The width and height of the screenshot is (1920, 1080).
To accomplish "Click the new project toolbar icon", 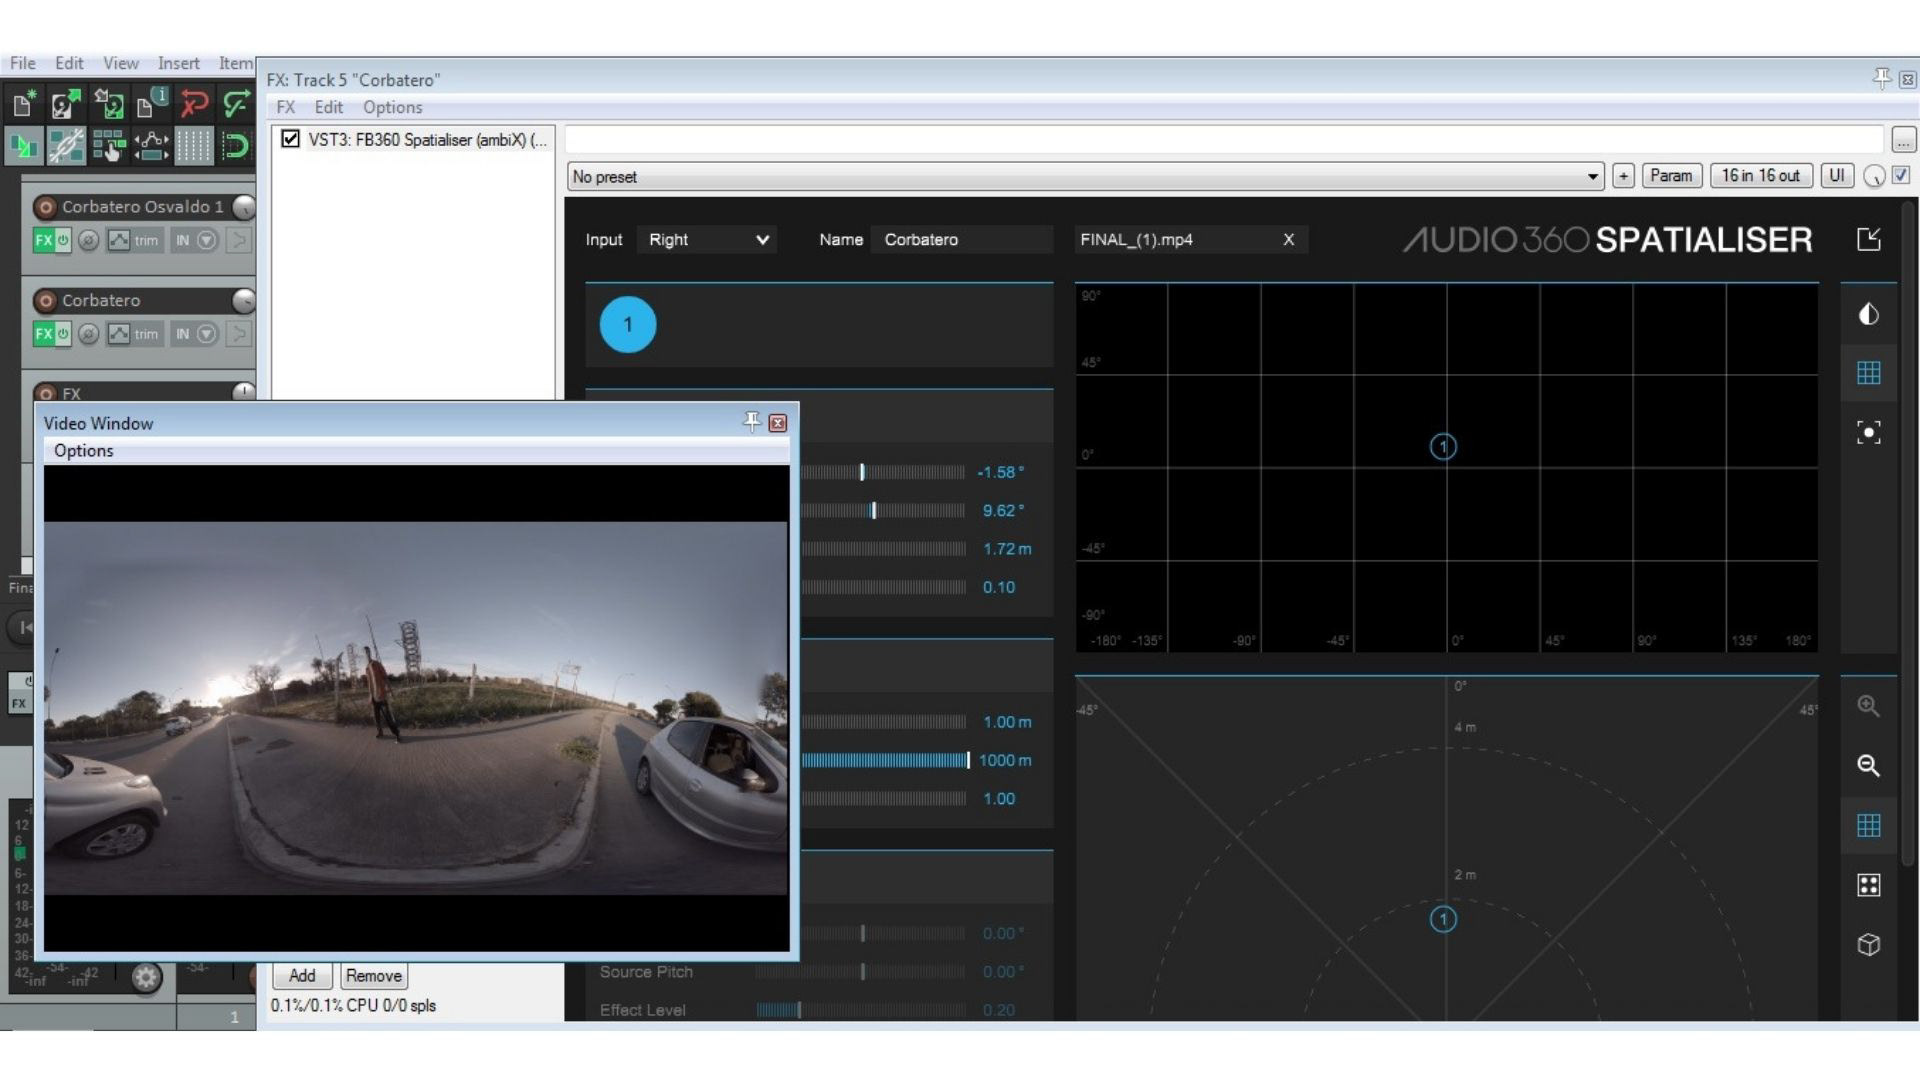I will 23,104.
